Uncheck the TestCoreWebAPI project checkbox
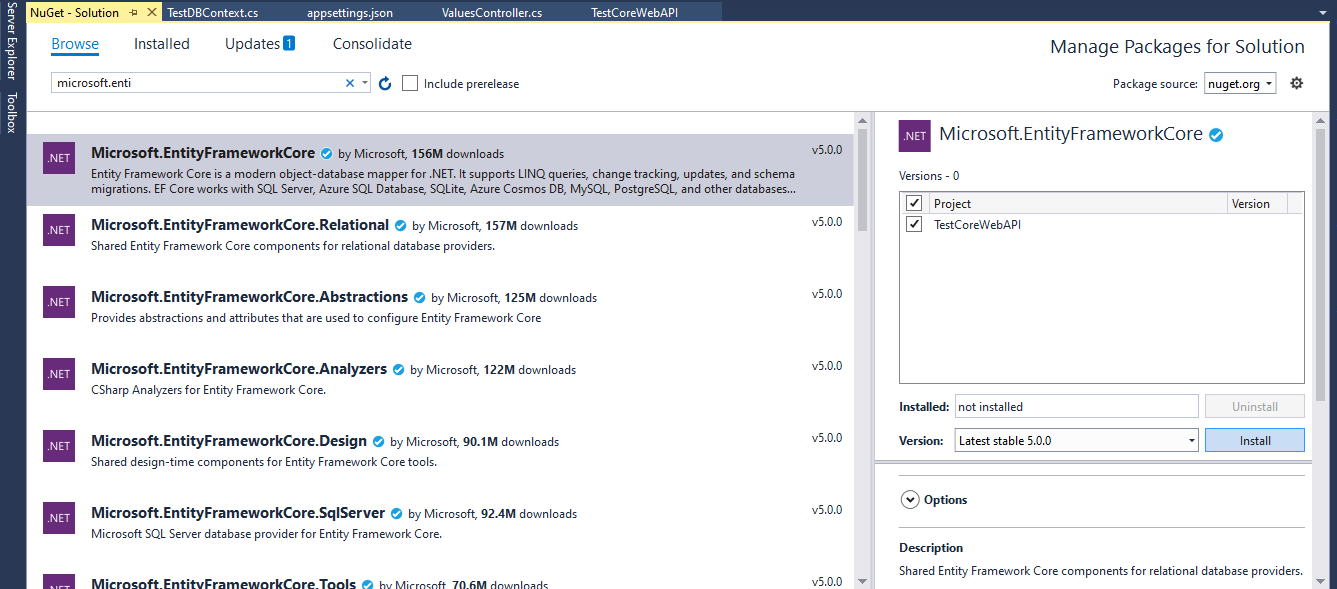This screenshot has height=589, width=1337. [x=914, y=224]
